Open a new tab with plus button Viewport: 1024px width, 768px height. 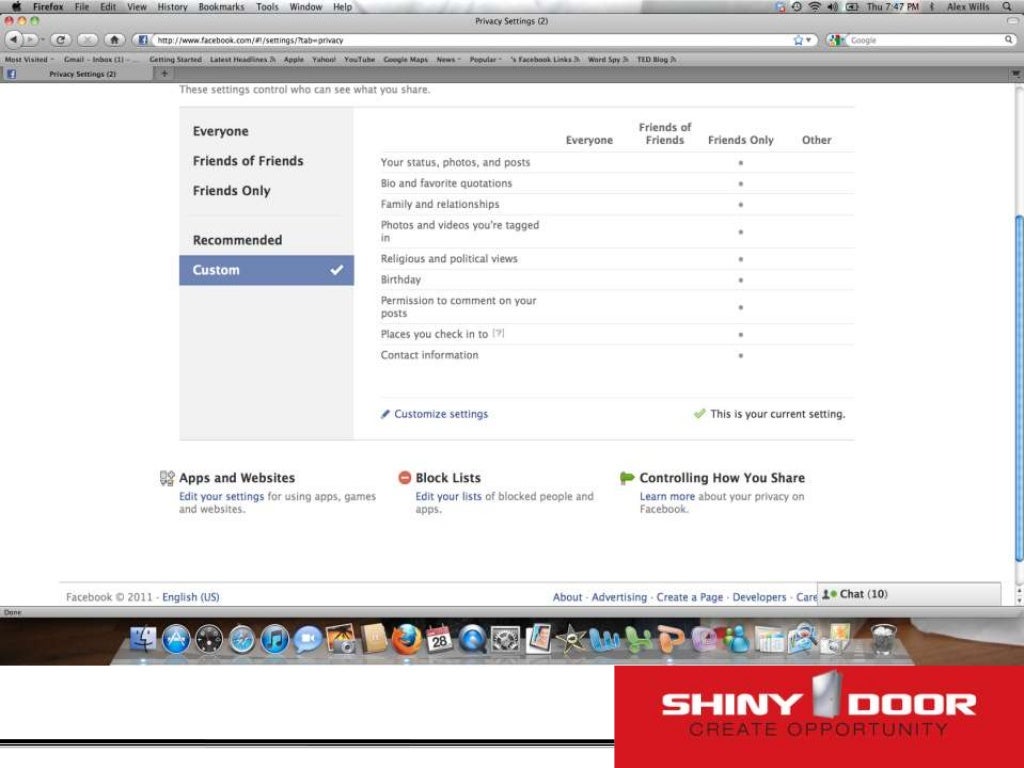click(x=165, y=74)
